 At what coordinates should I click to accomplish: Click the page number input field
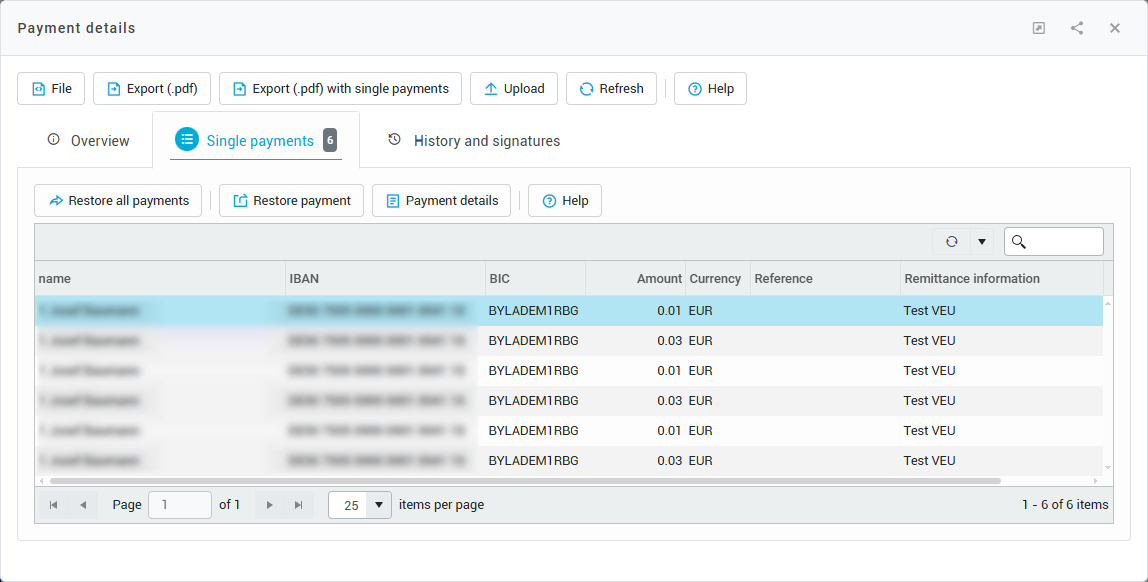point(179,505)
